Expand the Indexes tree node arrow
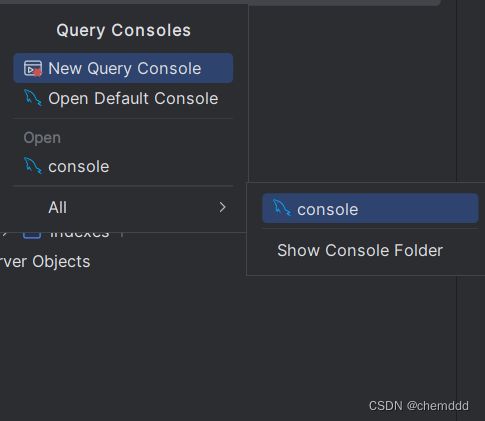 point(5,235)
